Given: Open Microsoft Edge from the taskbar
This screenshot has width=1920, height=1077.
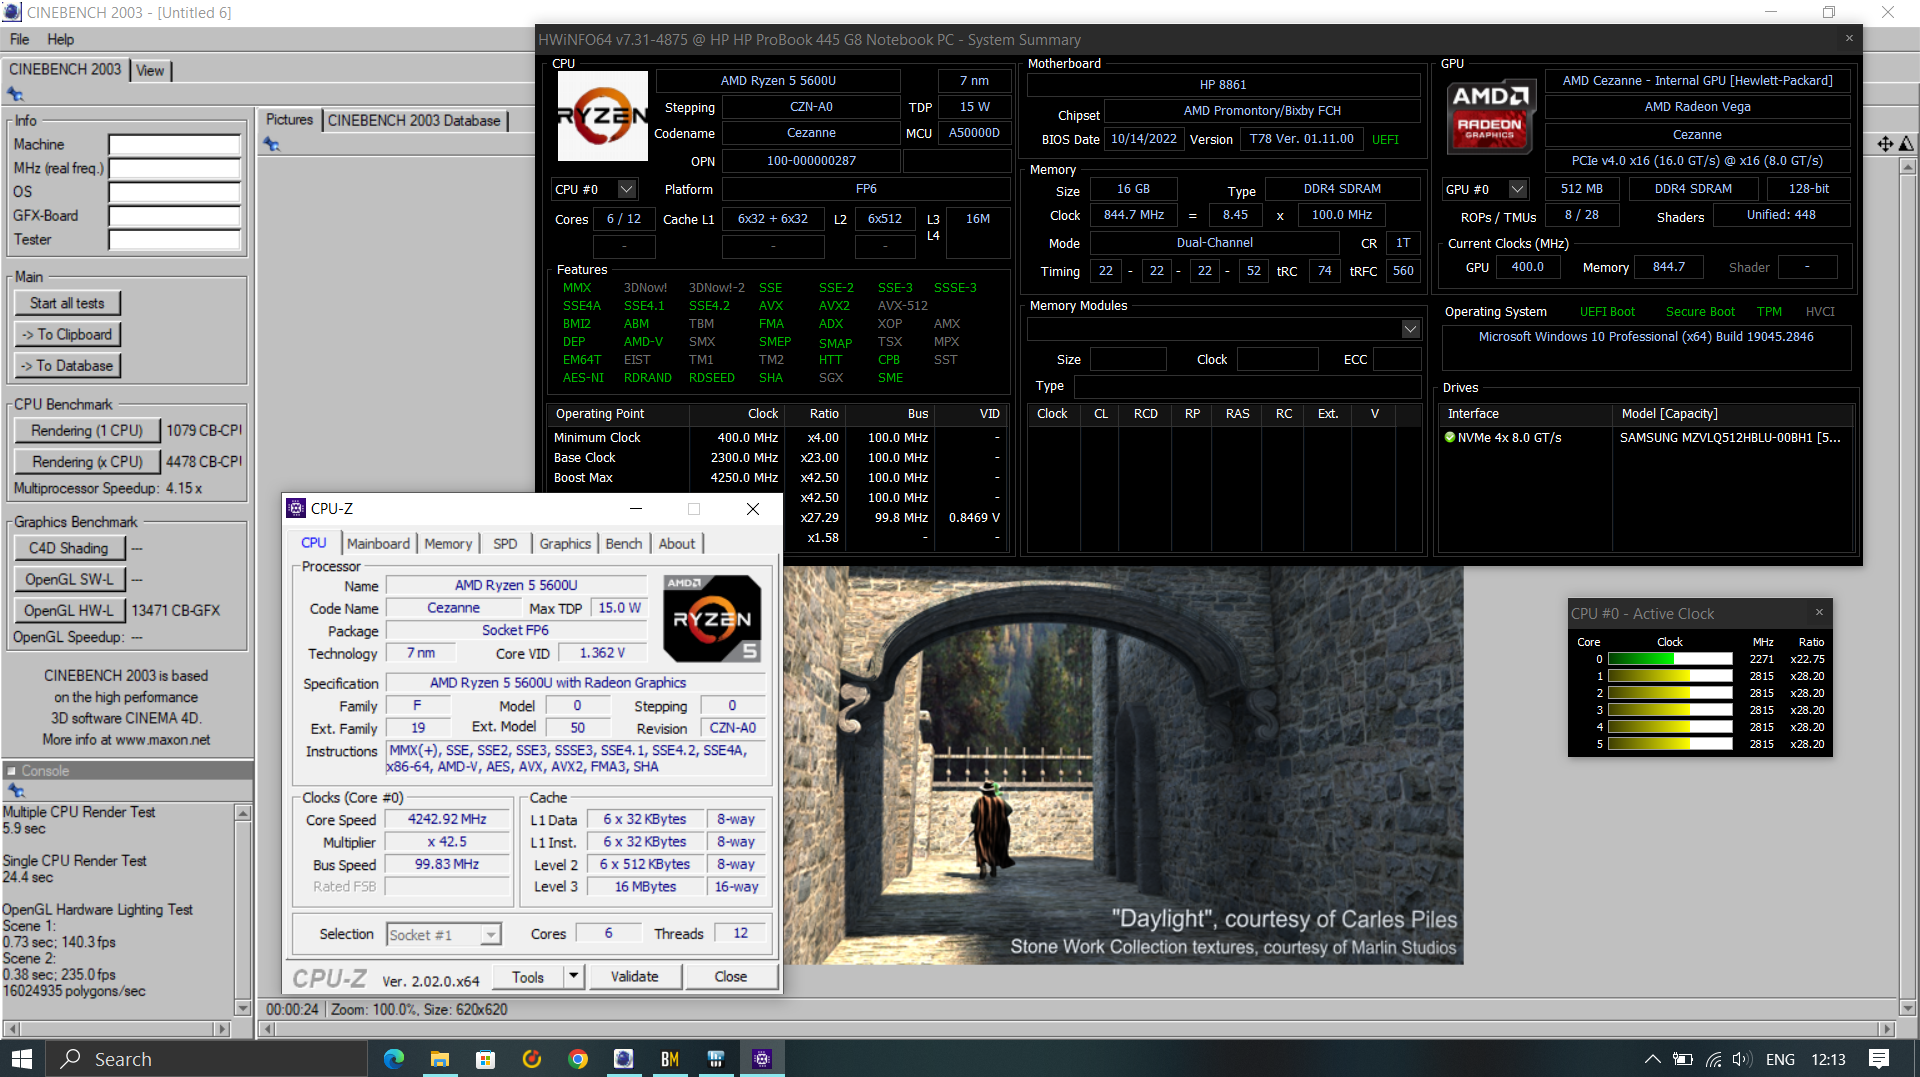Looking at the screenshot, I should pos(394,1059).
